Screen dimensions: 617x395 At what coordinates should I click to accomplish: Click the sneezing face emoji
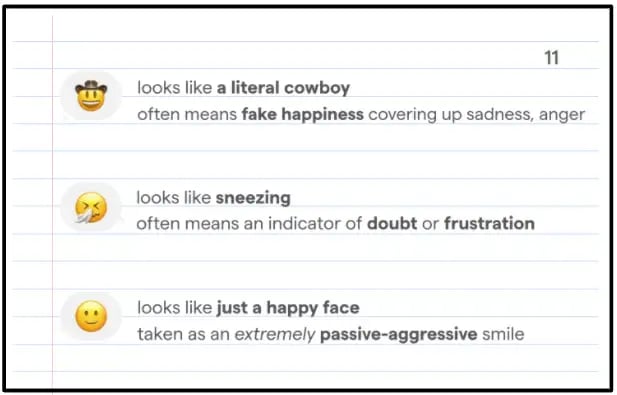pos(91,208)
